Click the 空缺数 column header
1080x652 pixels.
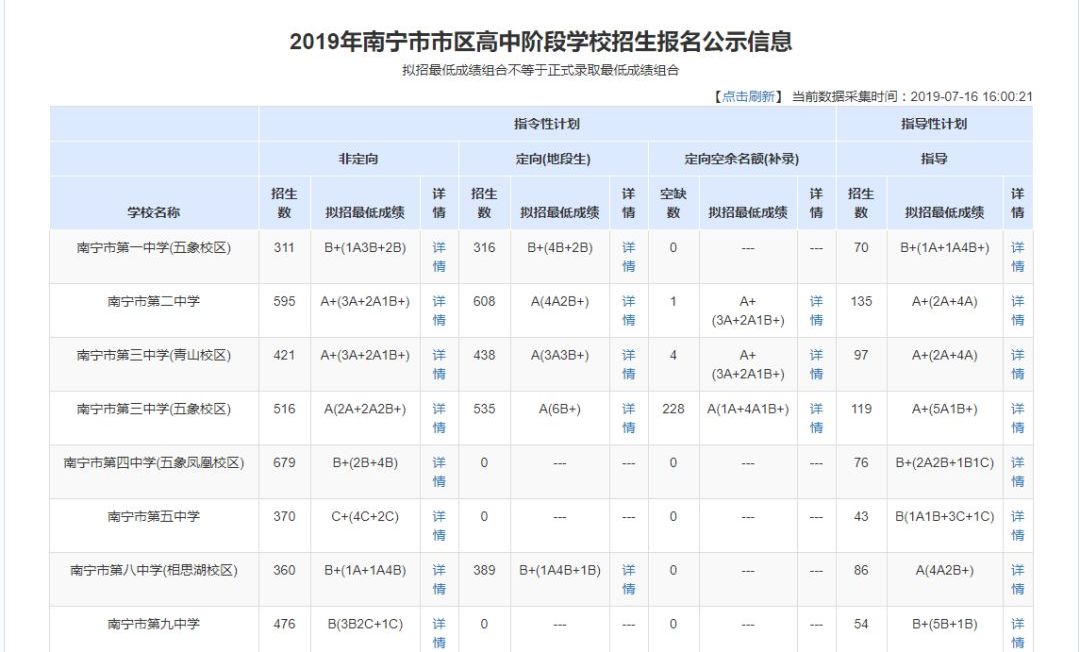[x=673, y=203]
